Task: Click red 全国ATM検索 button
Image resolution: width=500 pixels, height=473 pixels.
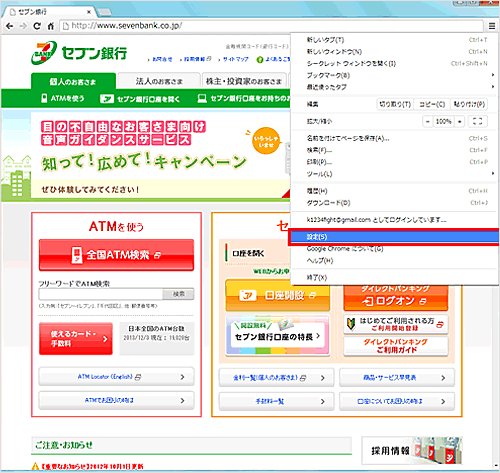Action: coord(116,255)
